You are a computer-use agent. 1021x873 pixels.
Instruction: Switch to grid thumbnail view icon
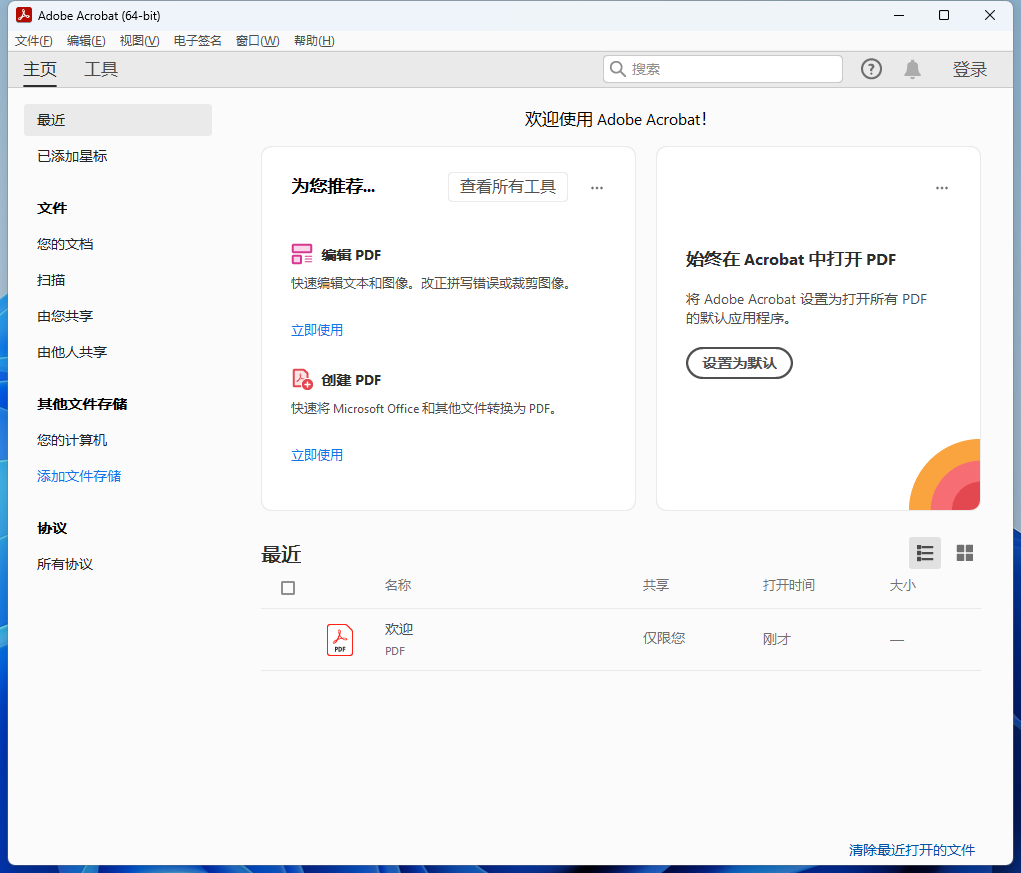[964, 553]
